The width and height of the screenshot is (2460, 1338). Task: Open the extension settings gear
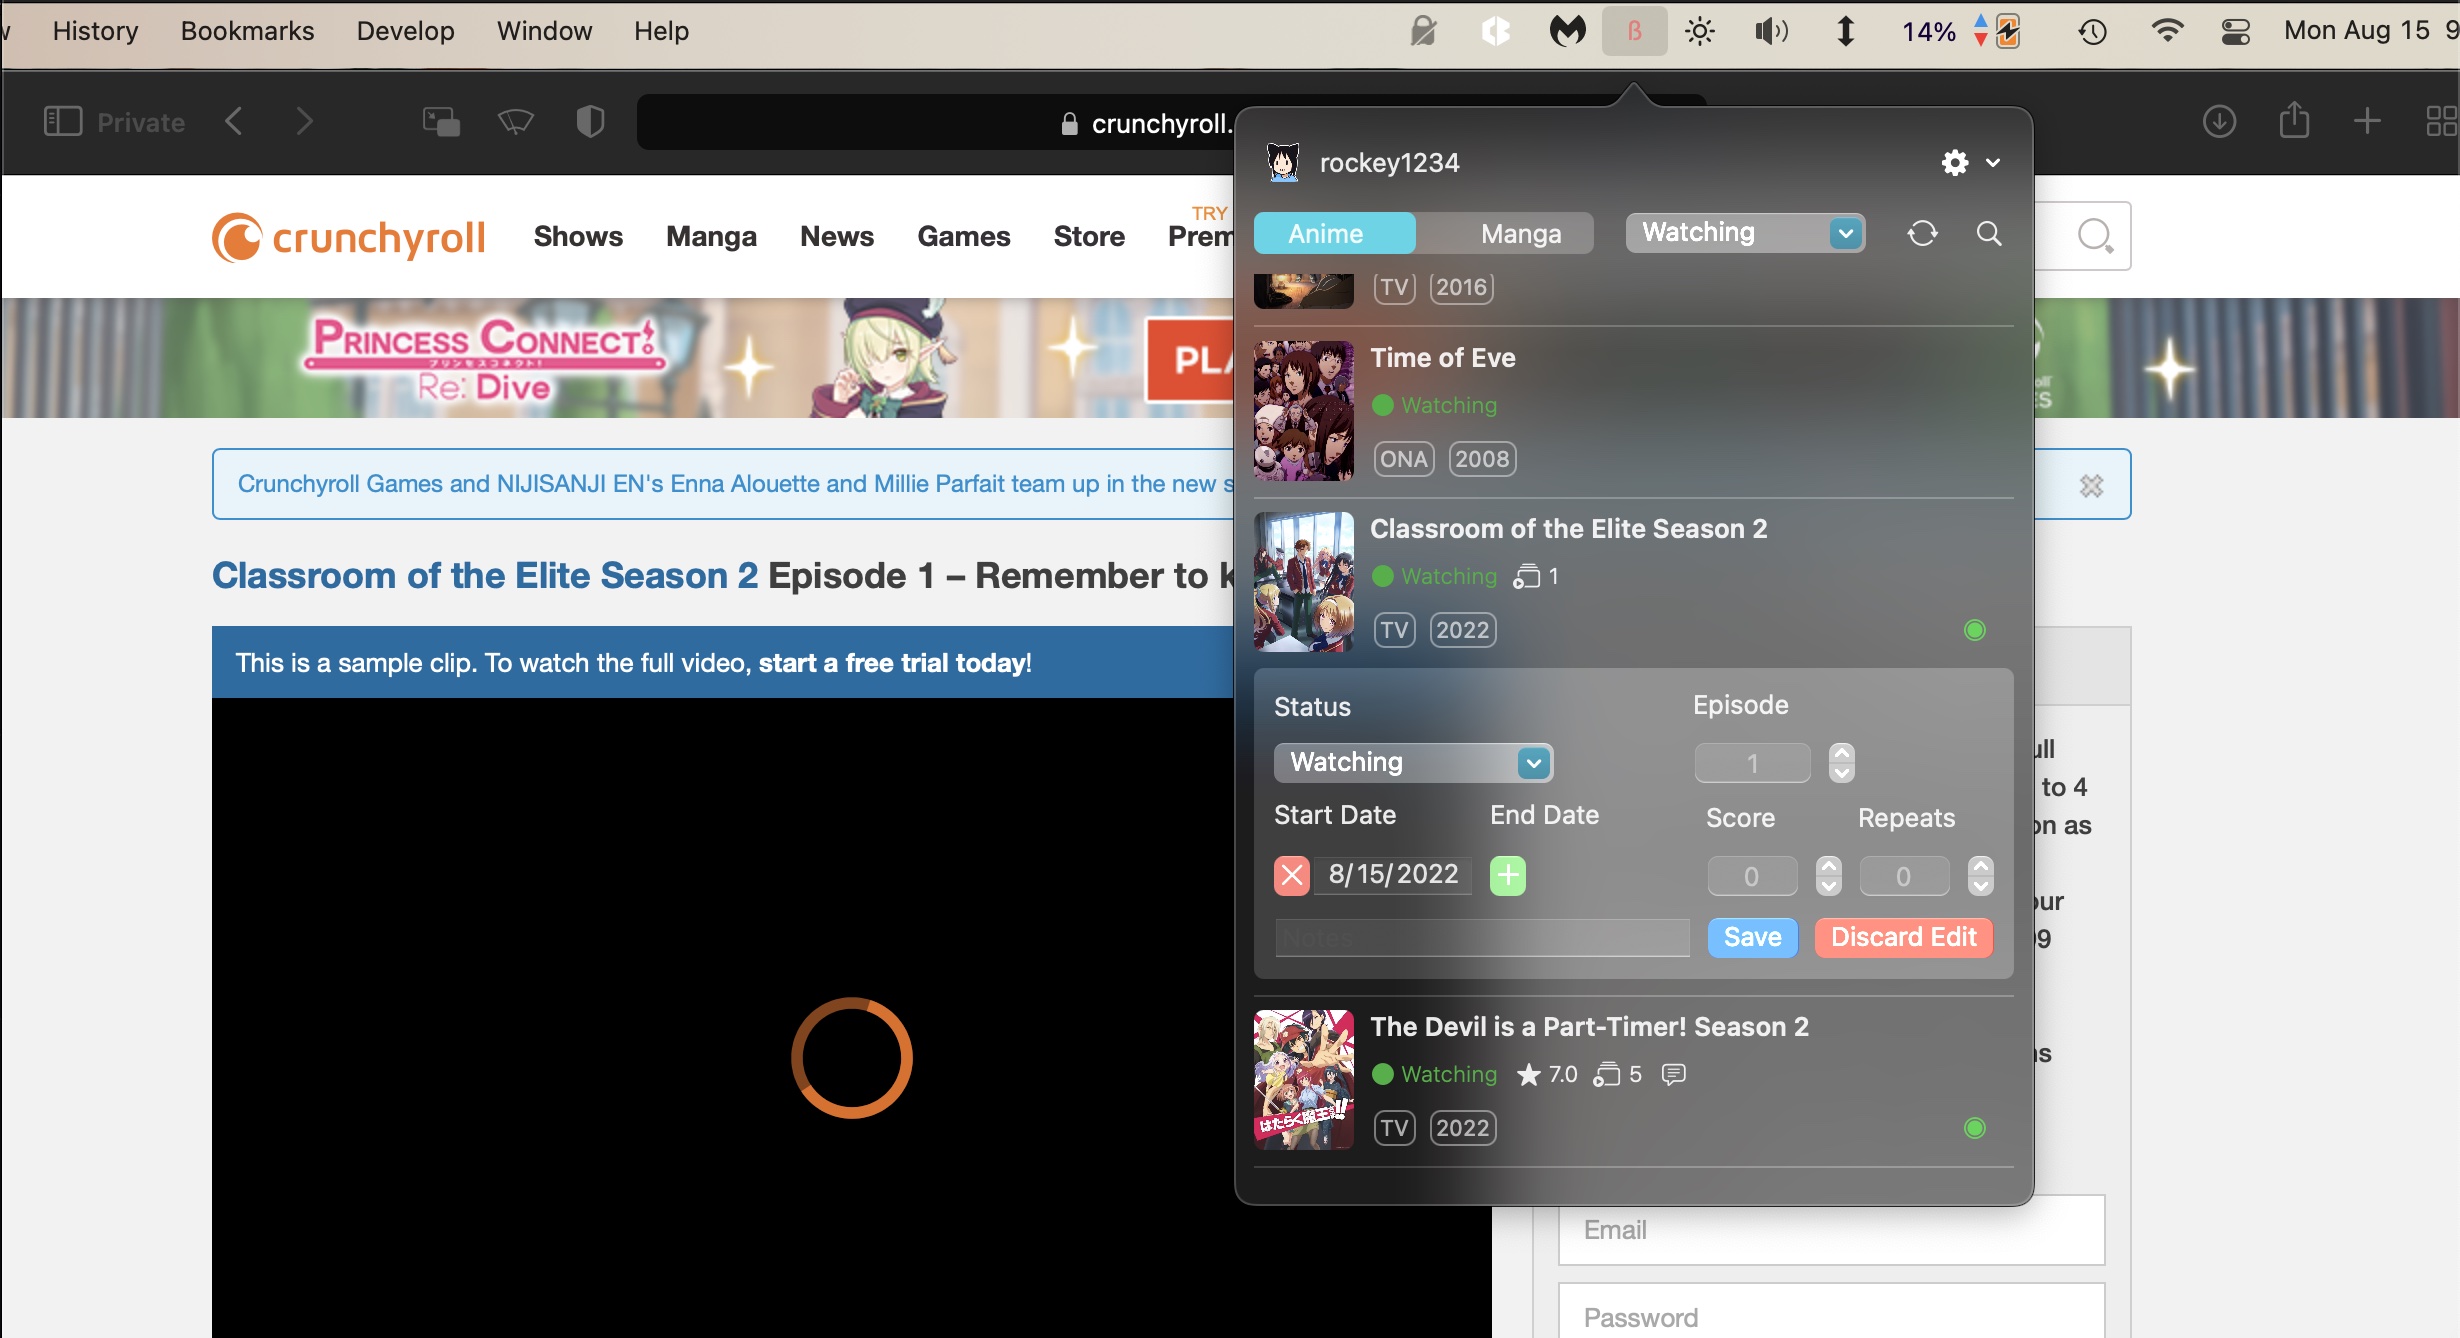tap(1954, 162)
